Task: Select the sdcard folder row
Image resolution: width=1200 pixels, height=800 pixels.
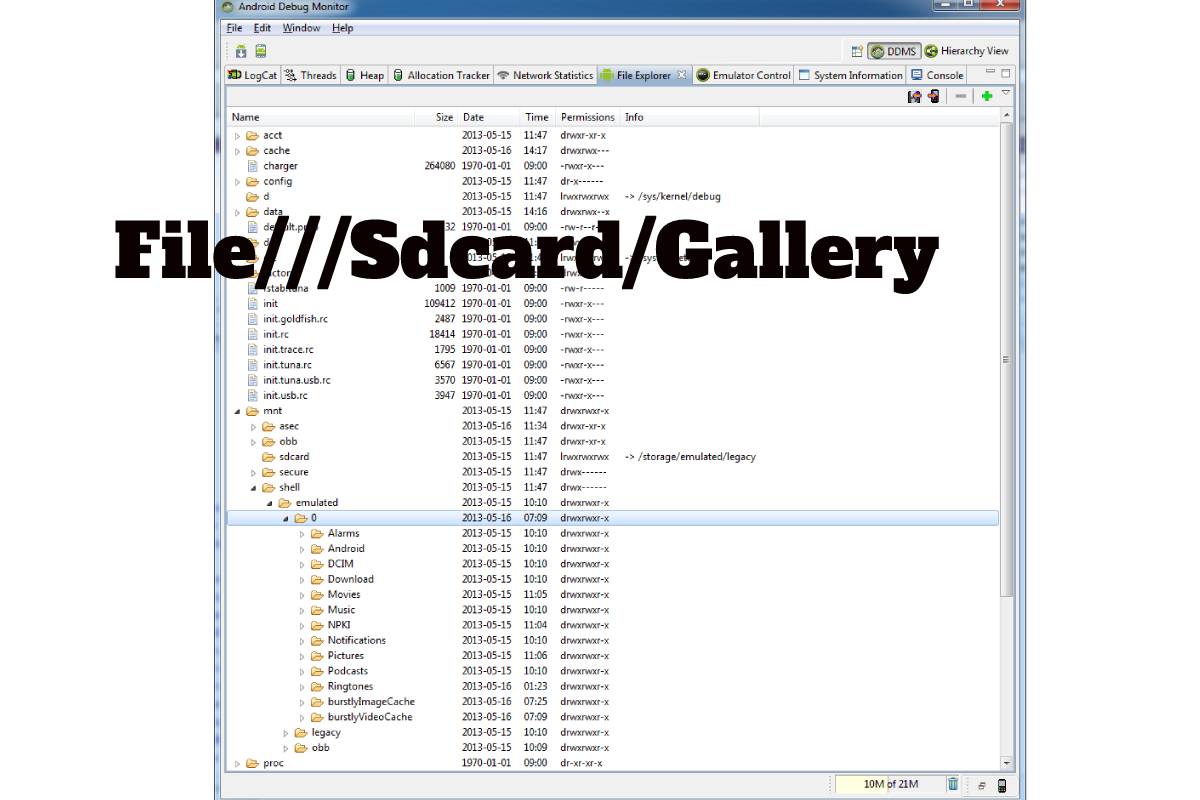Action: coord(613,457)
